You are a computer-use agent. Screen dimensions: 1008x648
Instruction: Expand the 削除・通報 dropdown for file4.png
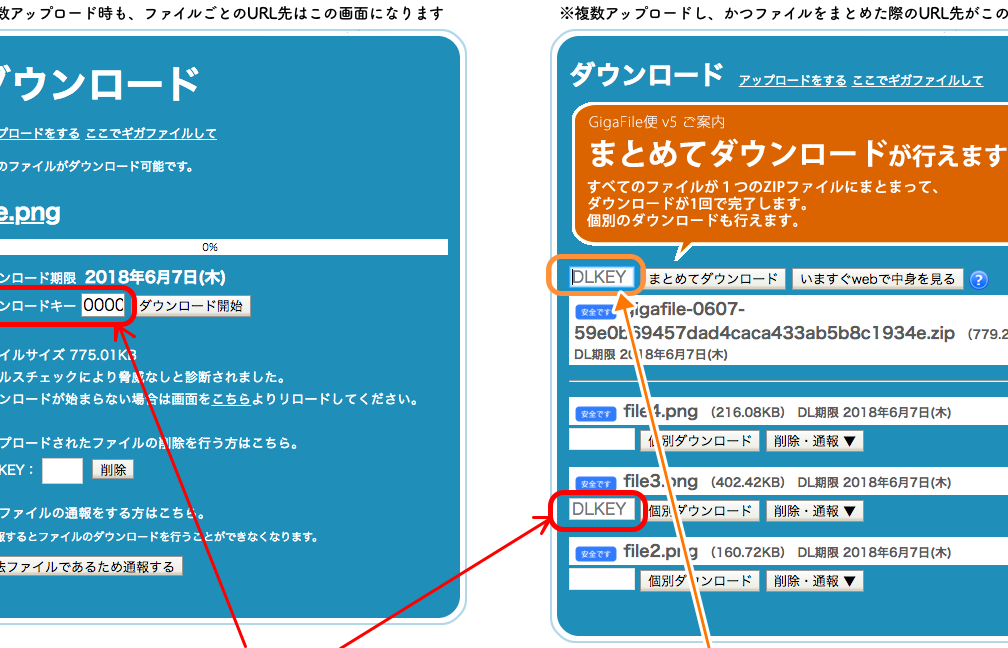tap(813, 441)
